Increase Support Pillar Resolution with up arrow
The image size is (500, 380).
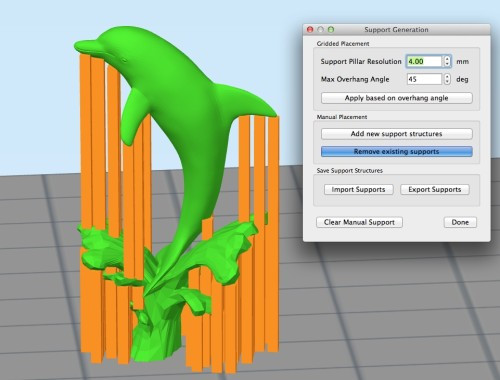447,59
